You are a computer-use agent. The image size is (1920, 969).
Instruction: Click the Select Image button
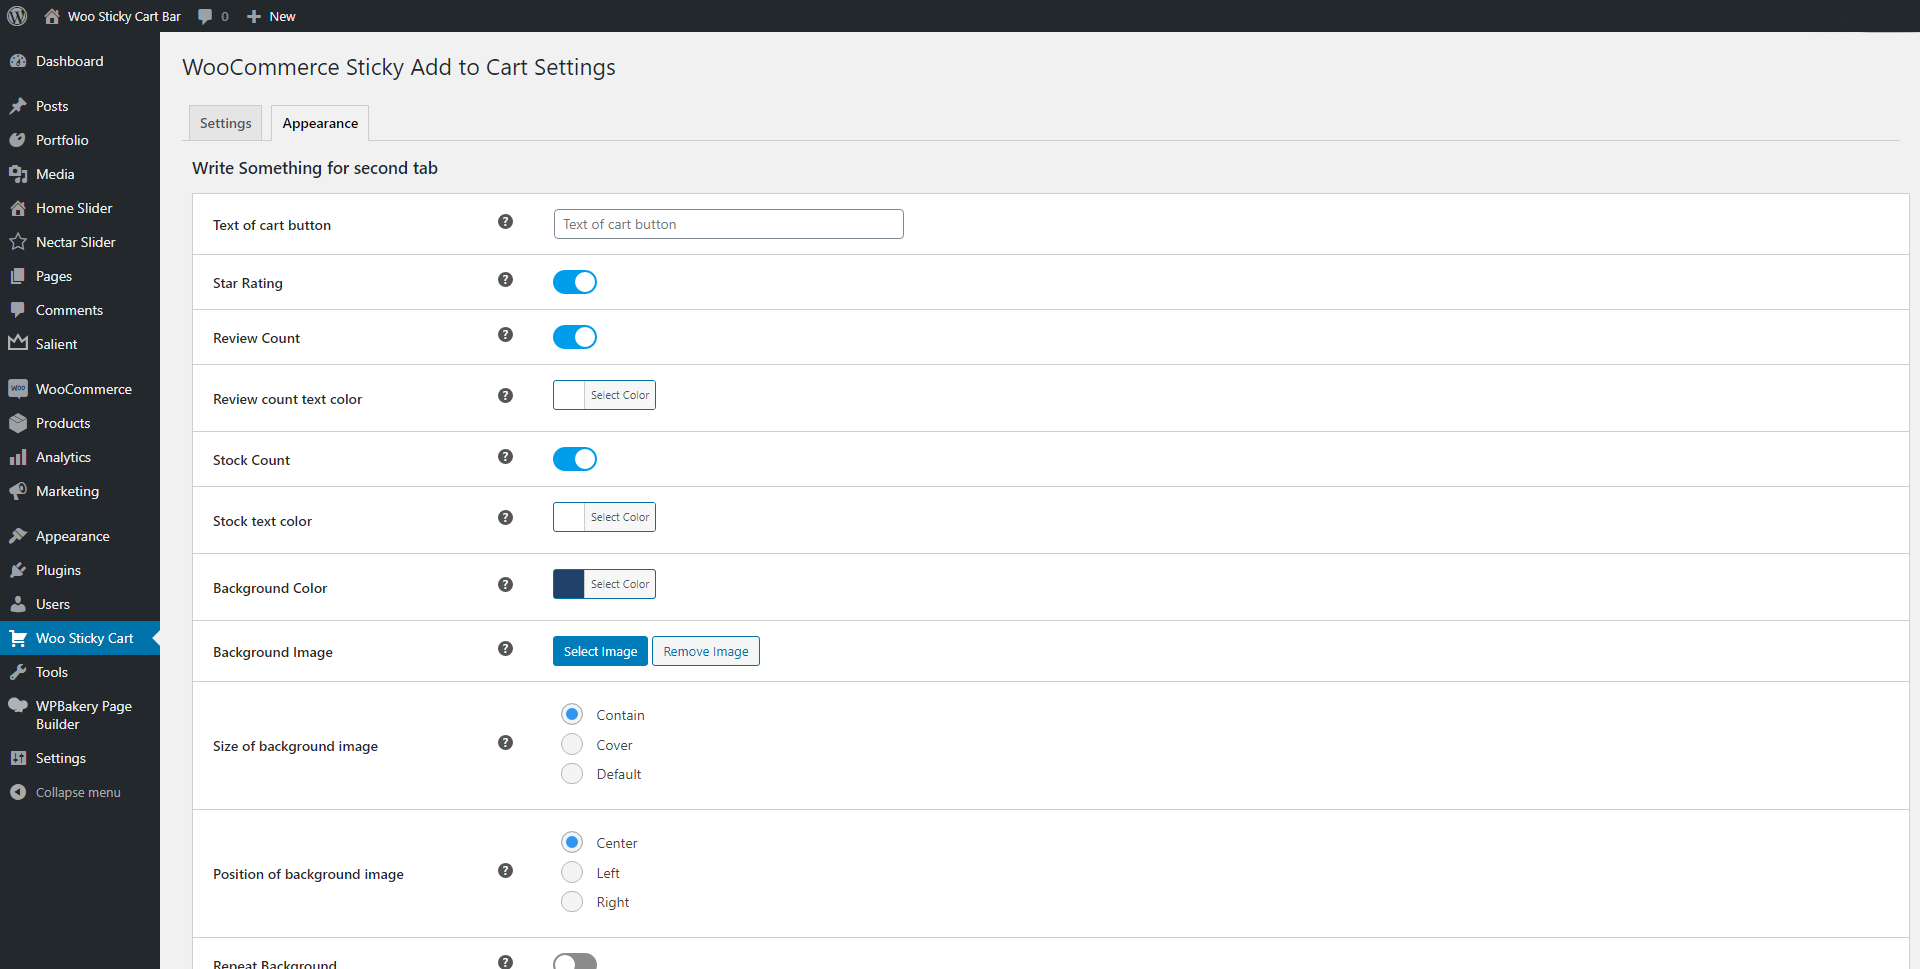coord(600,651)
